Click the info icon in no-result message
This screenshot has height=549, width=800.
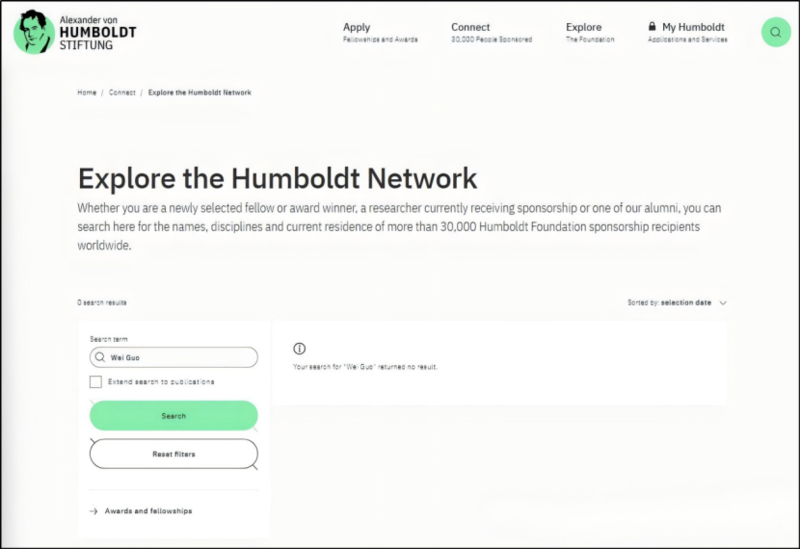tap(299, 348)
